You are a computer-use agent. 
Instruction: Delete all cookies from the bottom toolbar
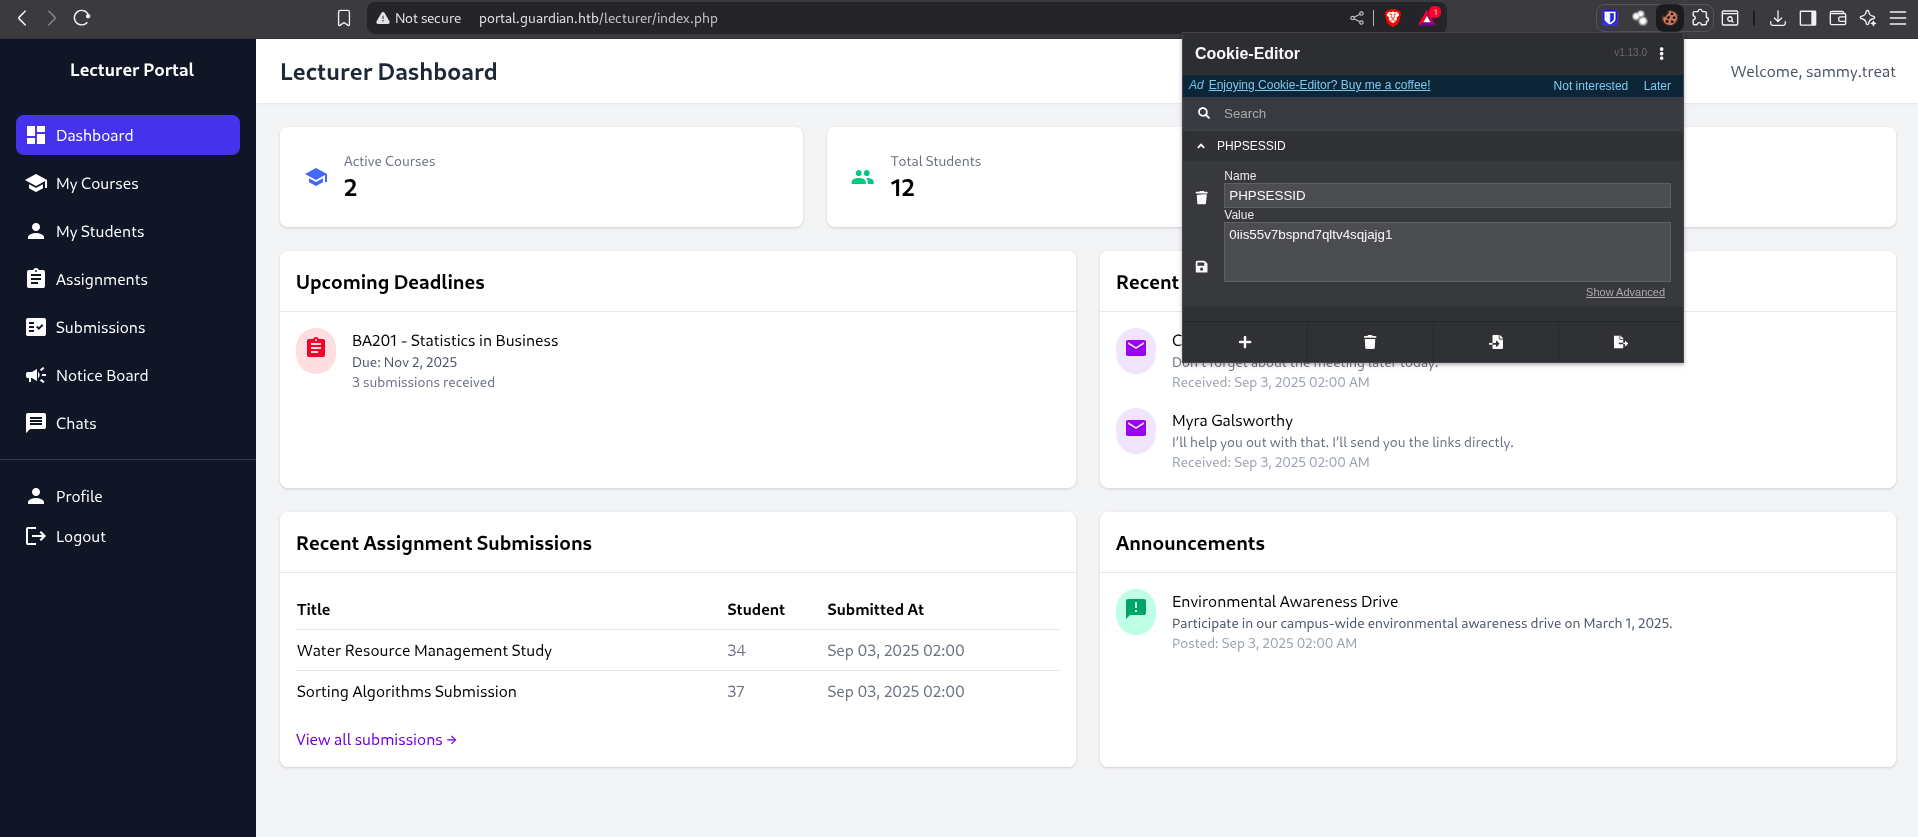(1369, 342)
